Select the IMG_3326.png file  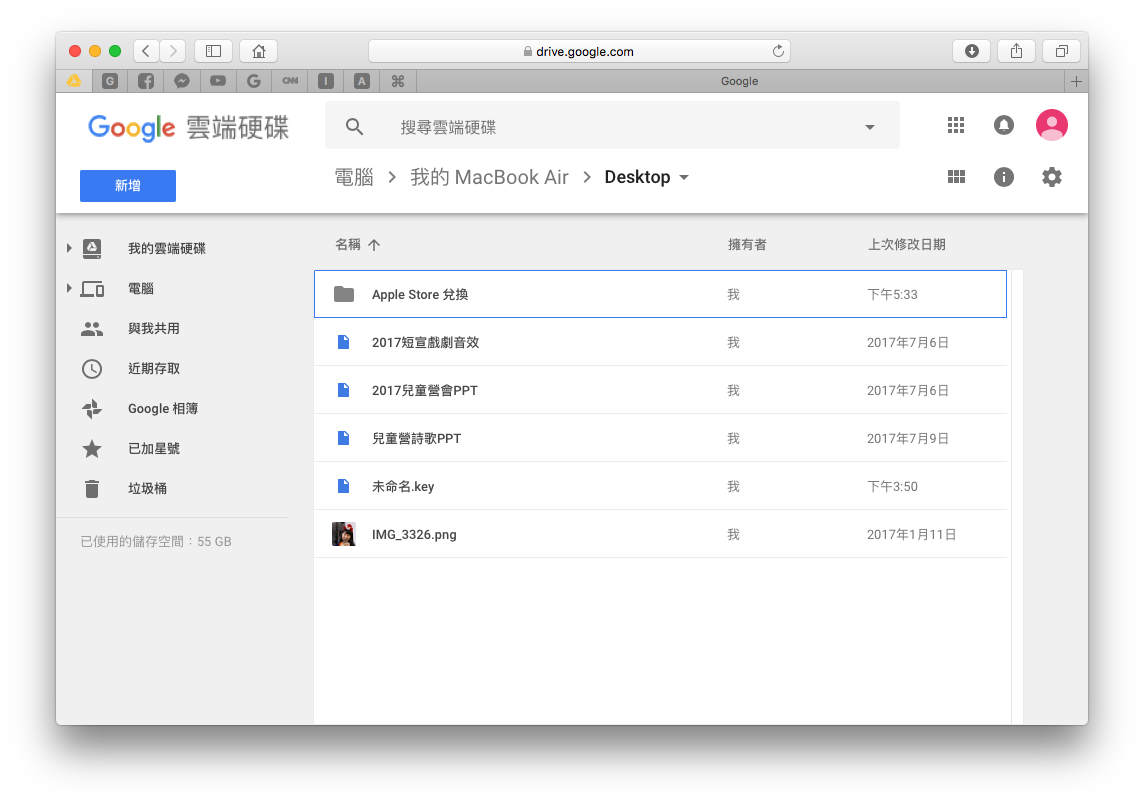point(660,534)
